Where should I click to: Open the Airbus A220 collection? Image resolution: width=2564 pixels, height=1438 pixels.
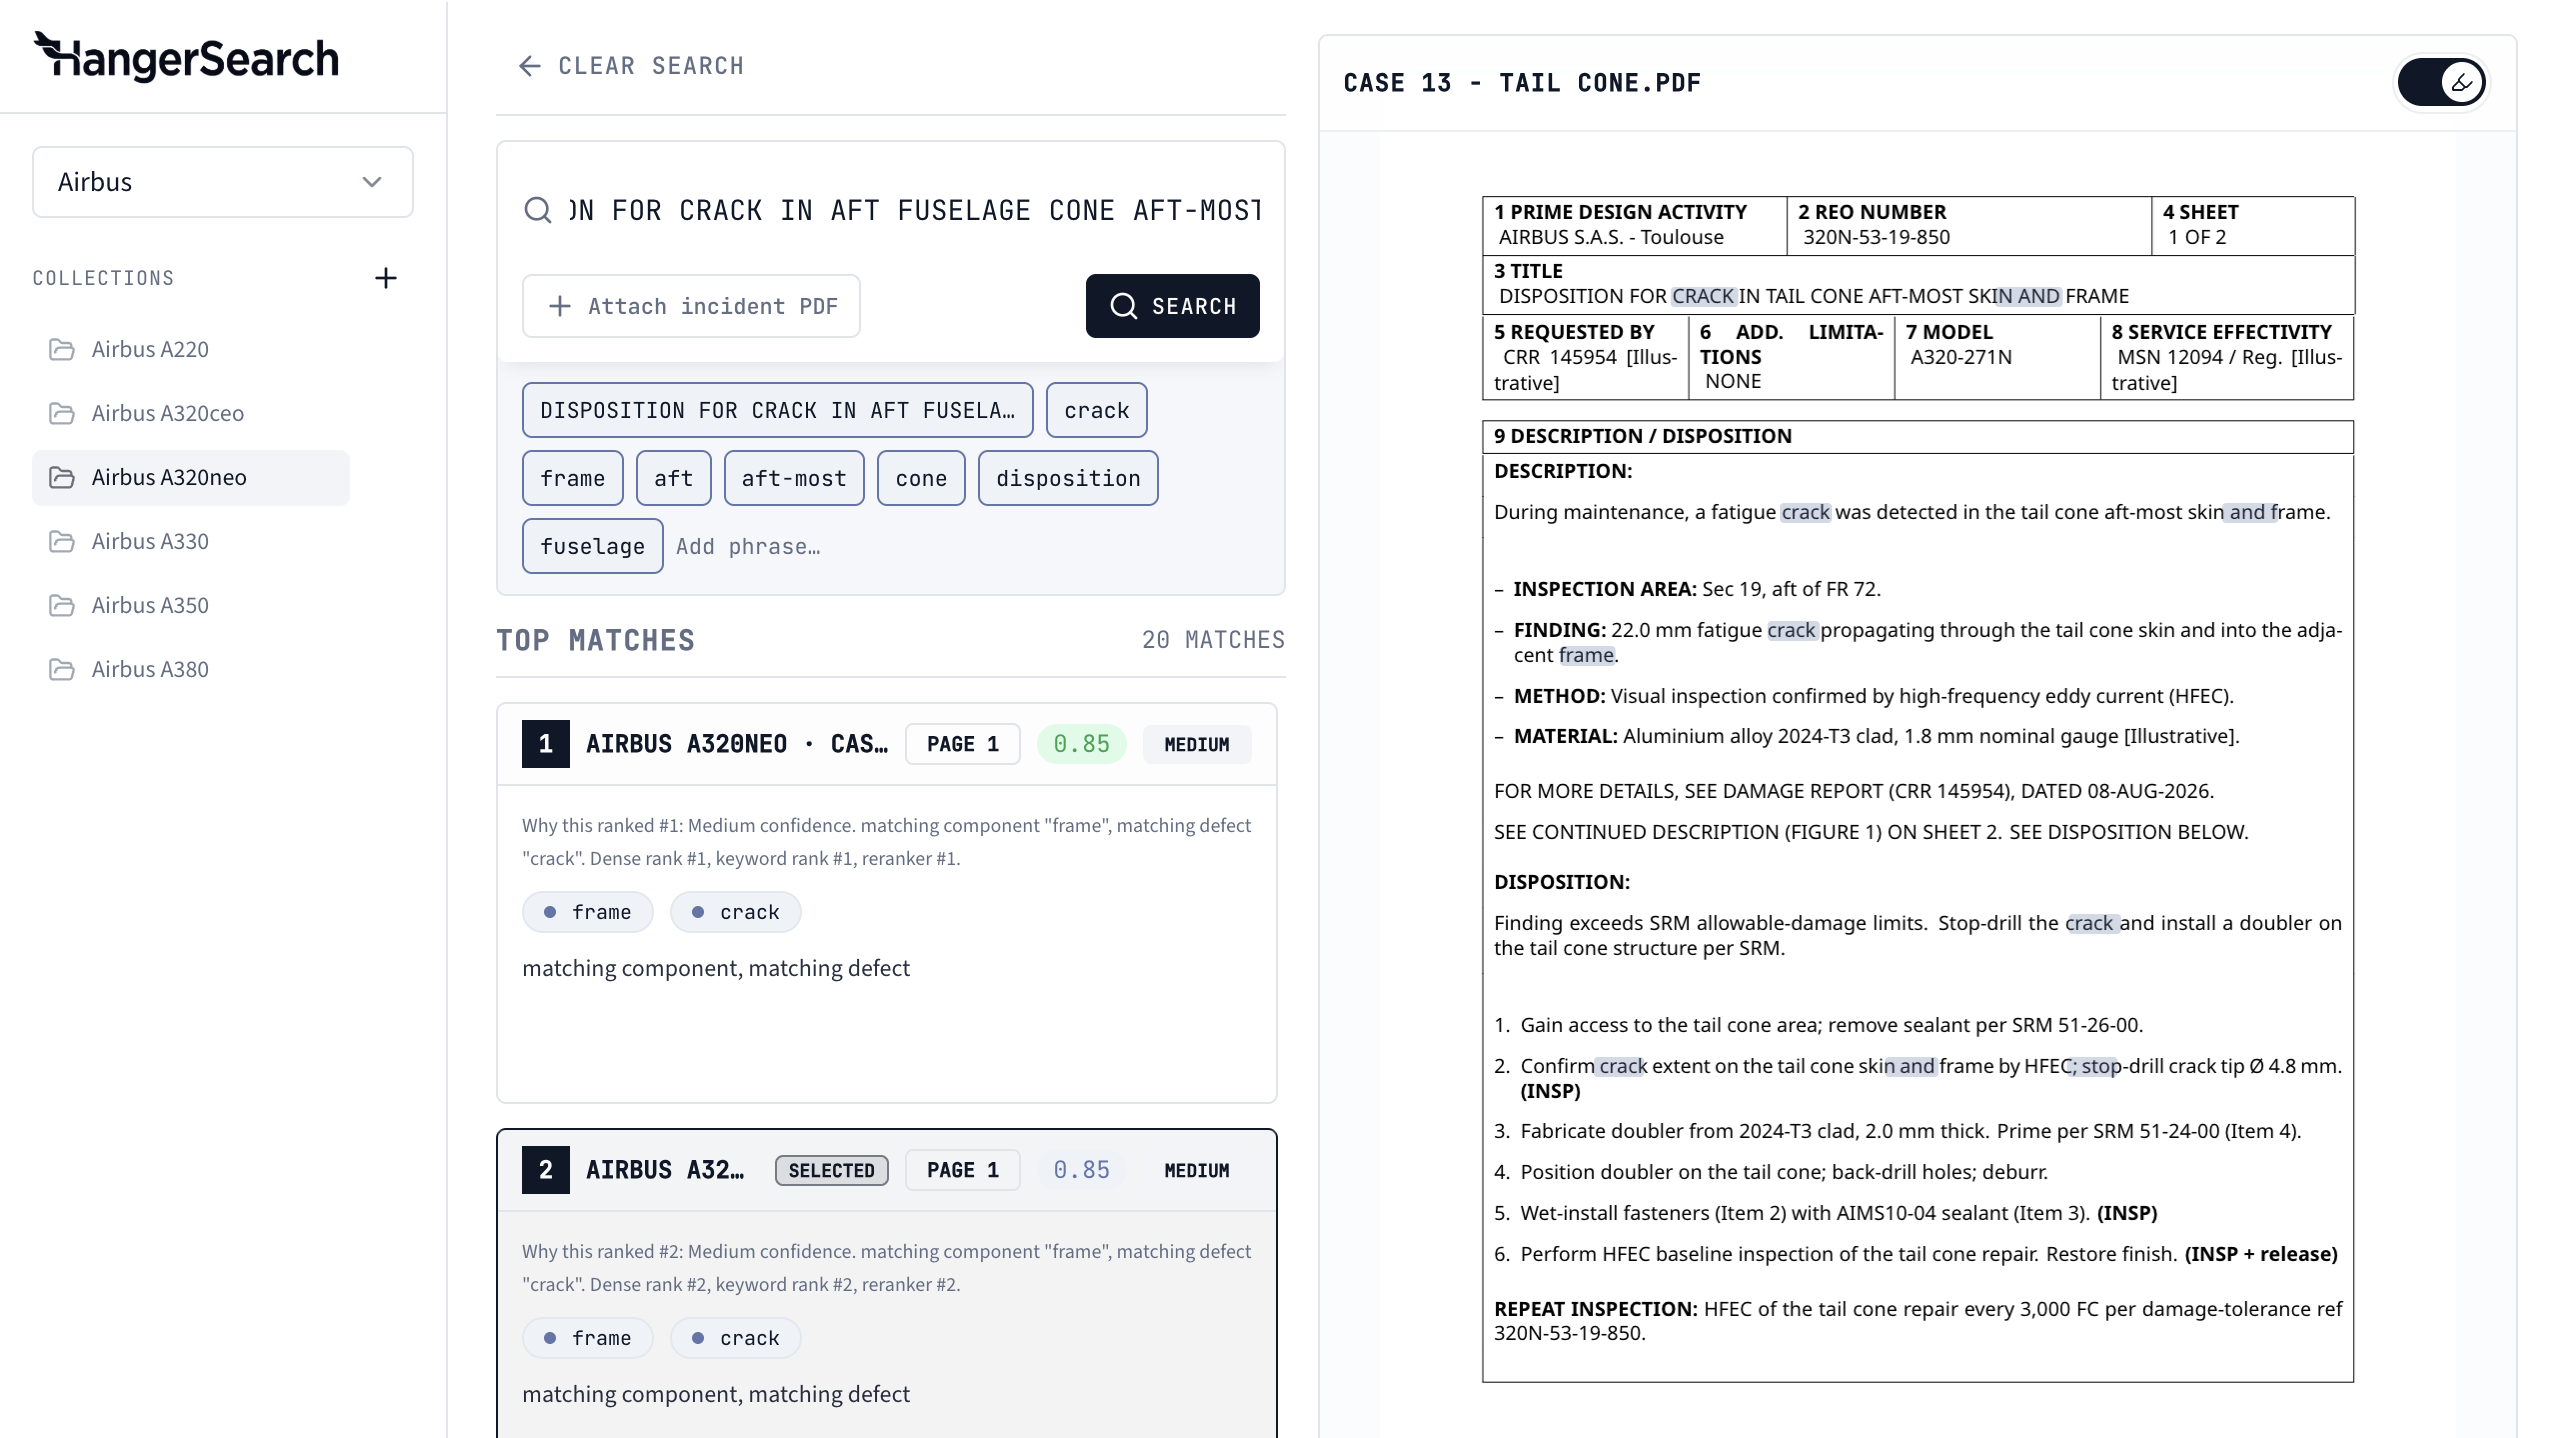(191, 349)
